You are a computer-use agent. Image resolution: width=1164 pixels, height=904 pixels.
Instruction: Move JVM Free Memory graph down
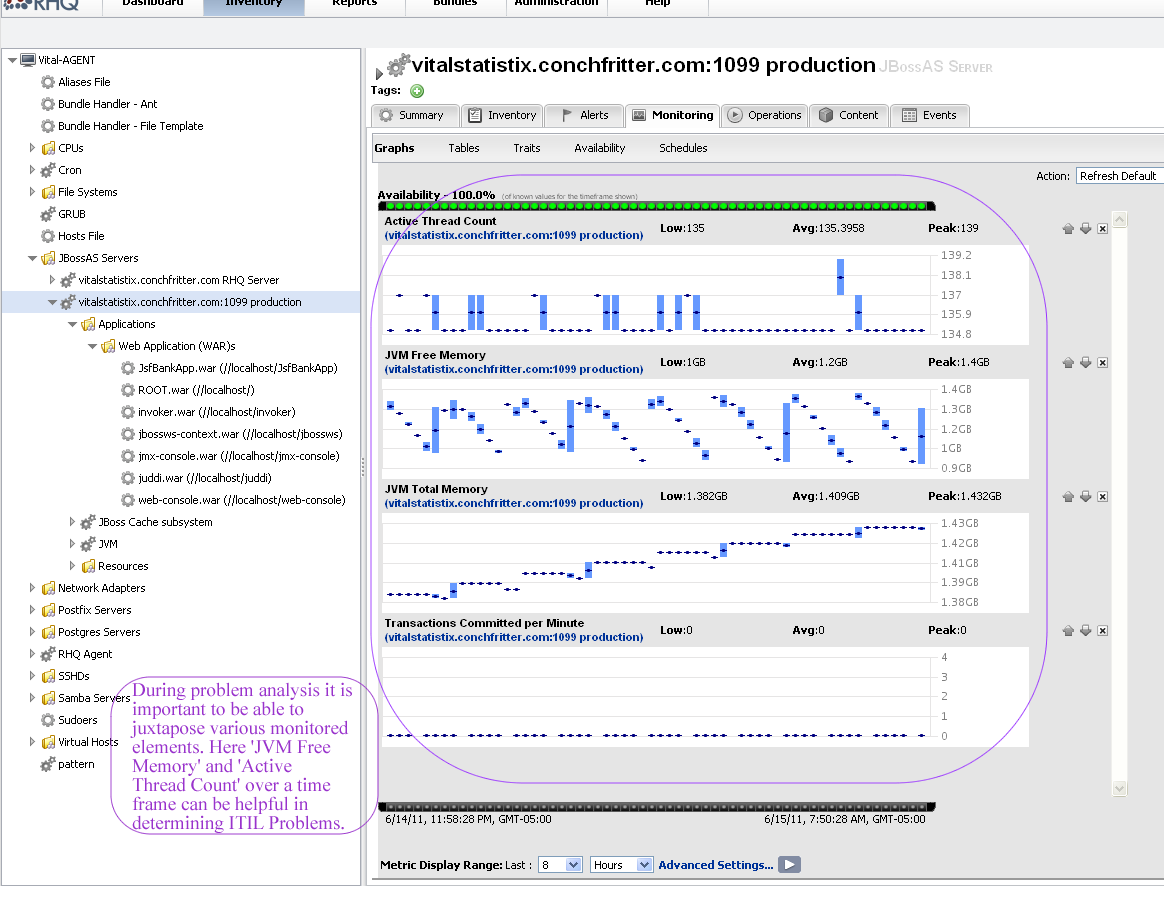tap(1085, 362)
